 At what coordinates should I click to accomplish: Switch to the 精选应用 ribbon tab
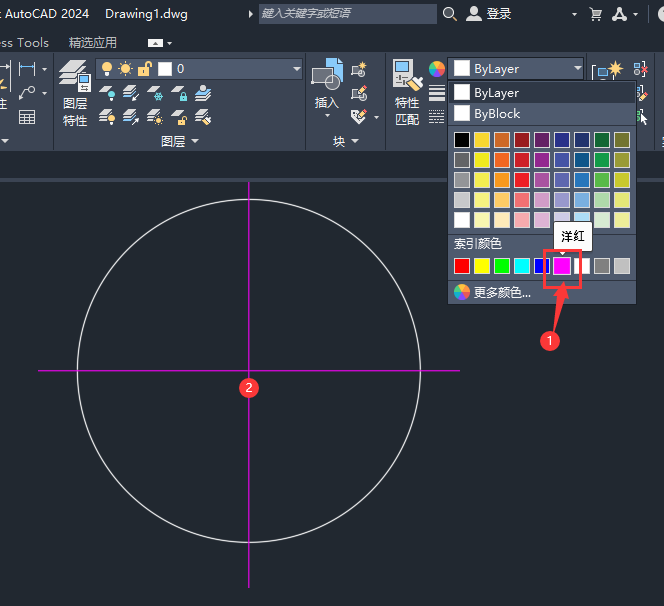point(93,43)
